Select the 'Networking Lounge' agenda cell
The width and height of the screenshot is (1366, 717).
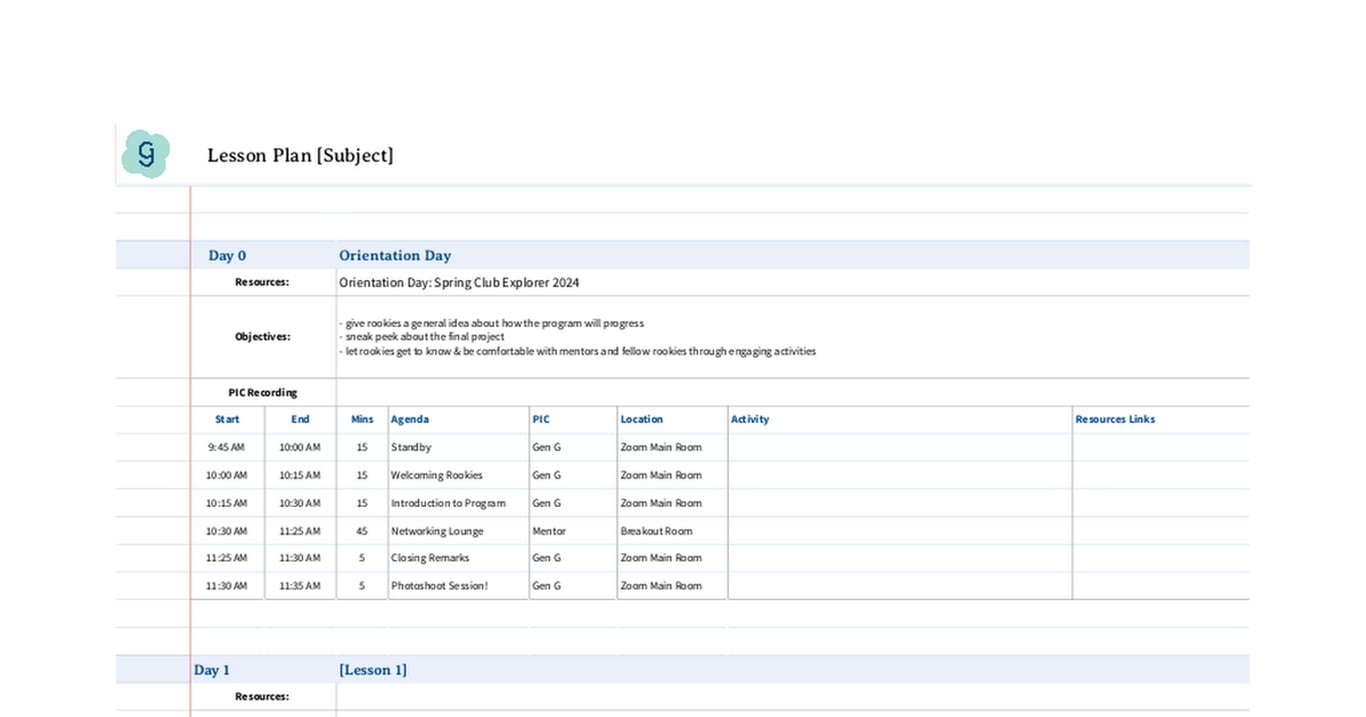click(x=437, y=531)
